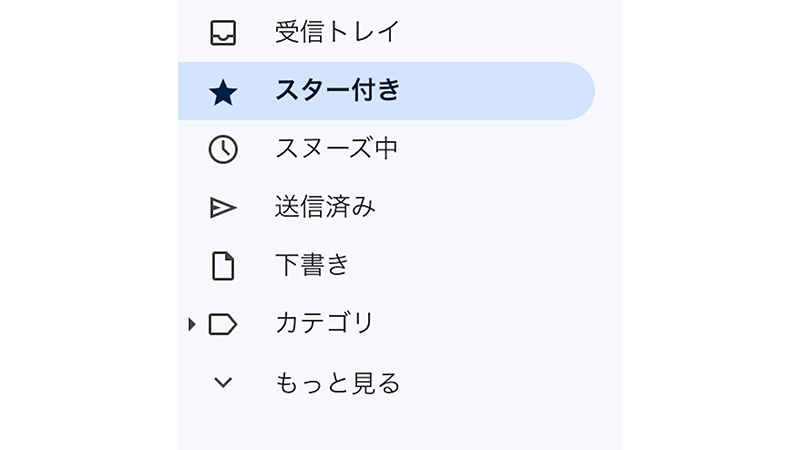The width and height of the screenshot is (800, 450).
Task: Open the 受信トレイ folder label
Action: [x=337, y=33]
